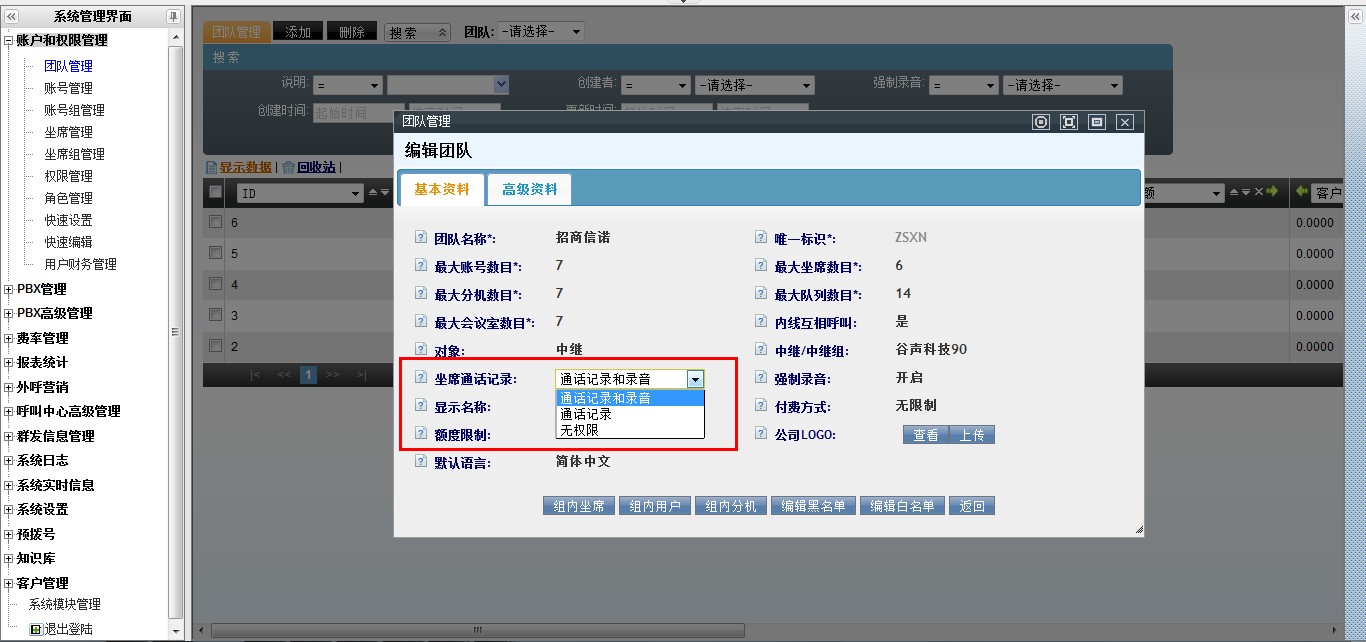
Task: Click the help icon next to 强制录音
Action: tap(761, 379)
